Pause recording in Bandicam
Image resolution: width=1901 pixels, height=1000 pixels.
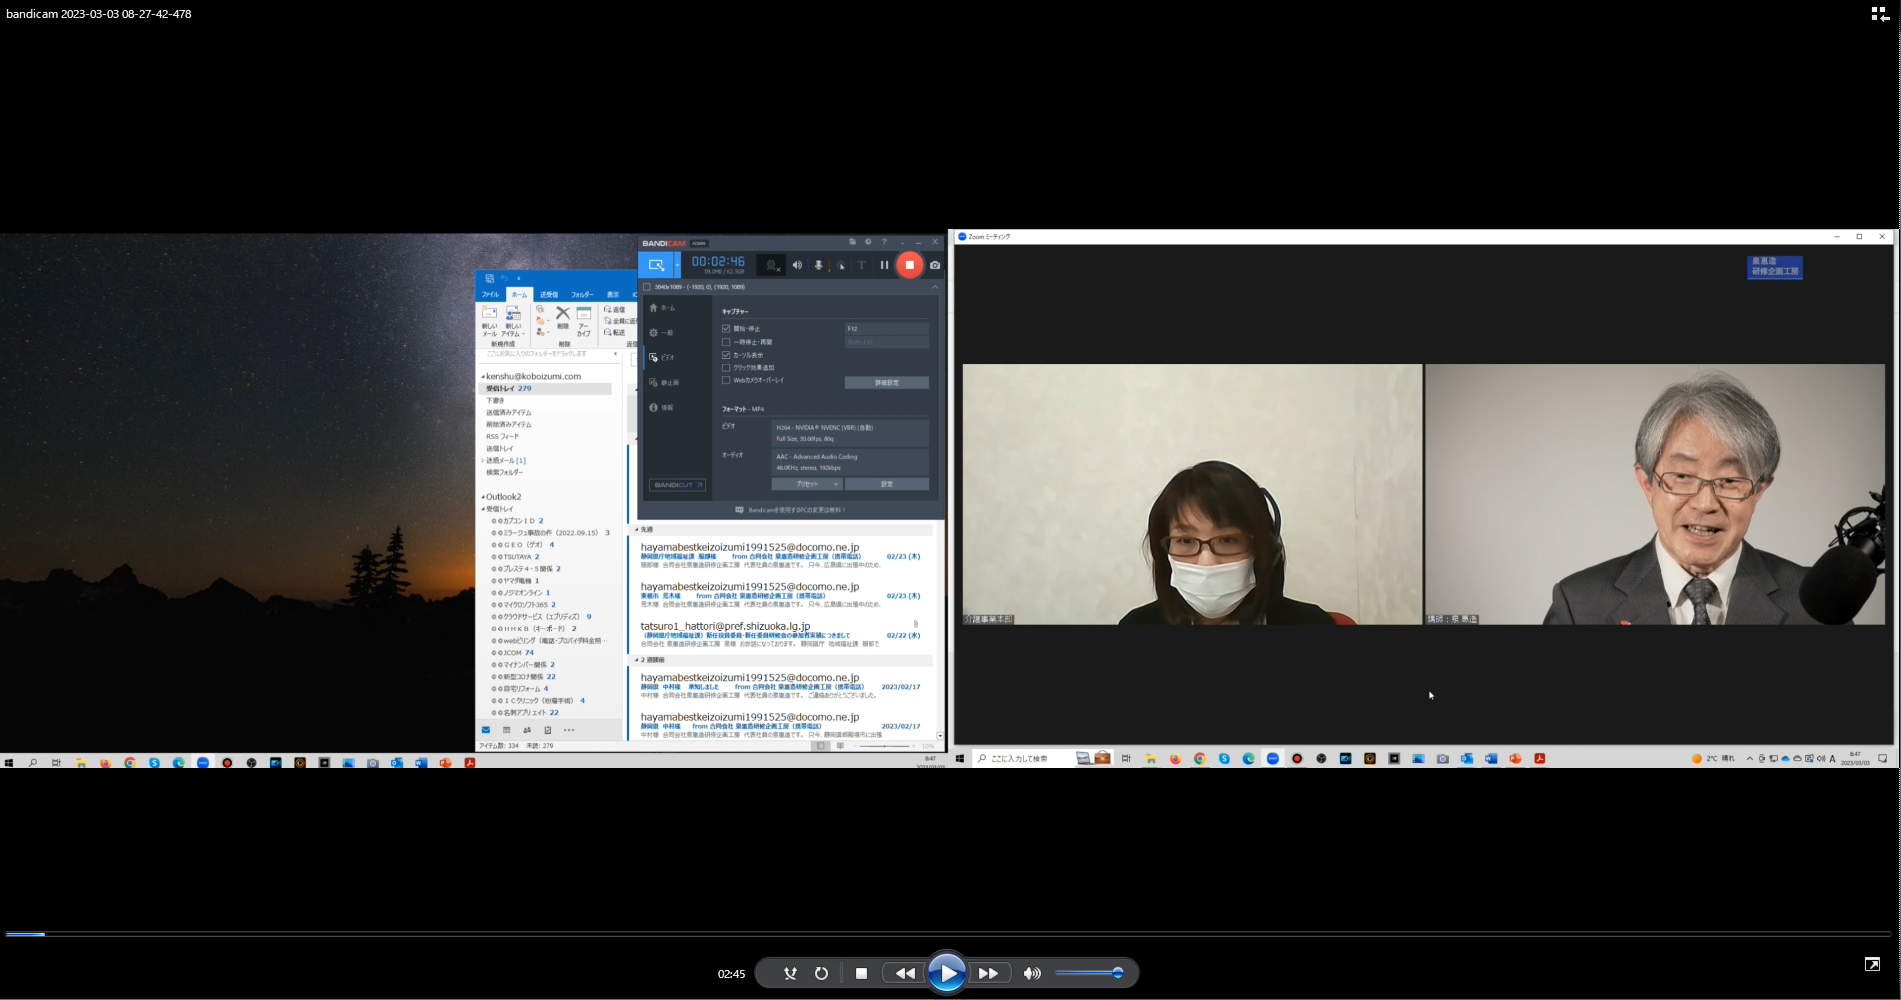884,265
